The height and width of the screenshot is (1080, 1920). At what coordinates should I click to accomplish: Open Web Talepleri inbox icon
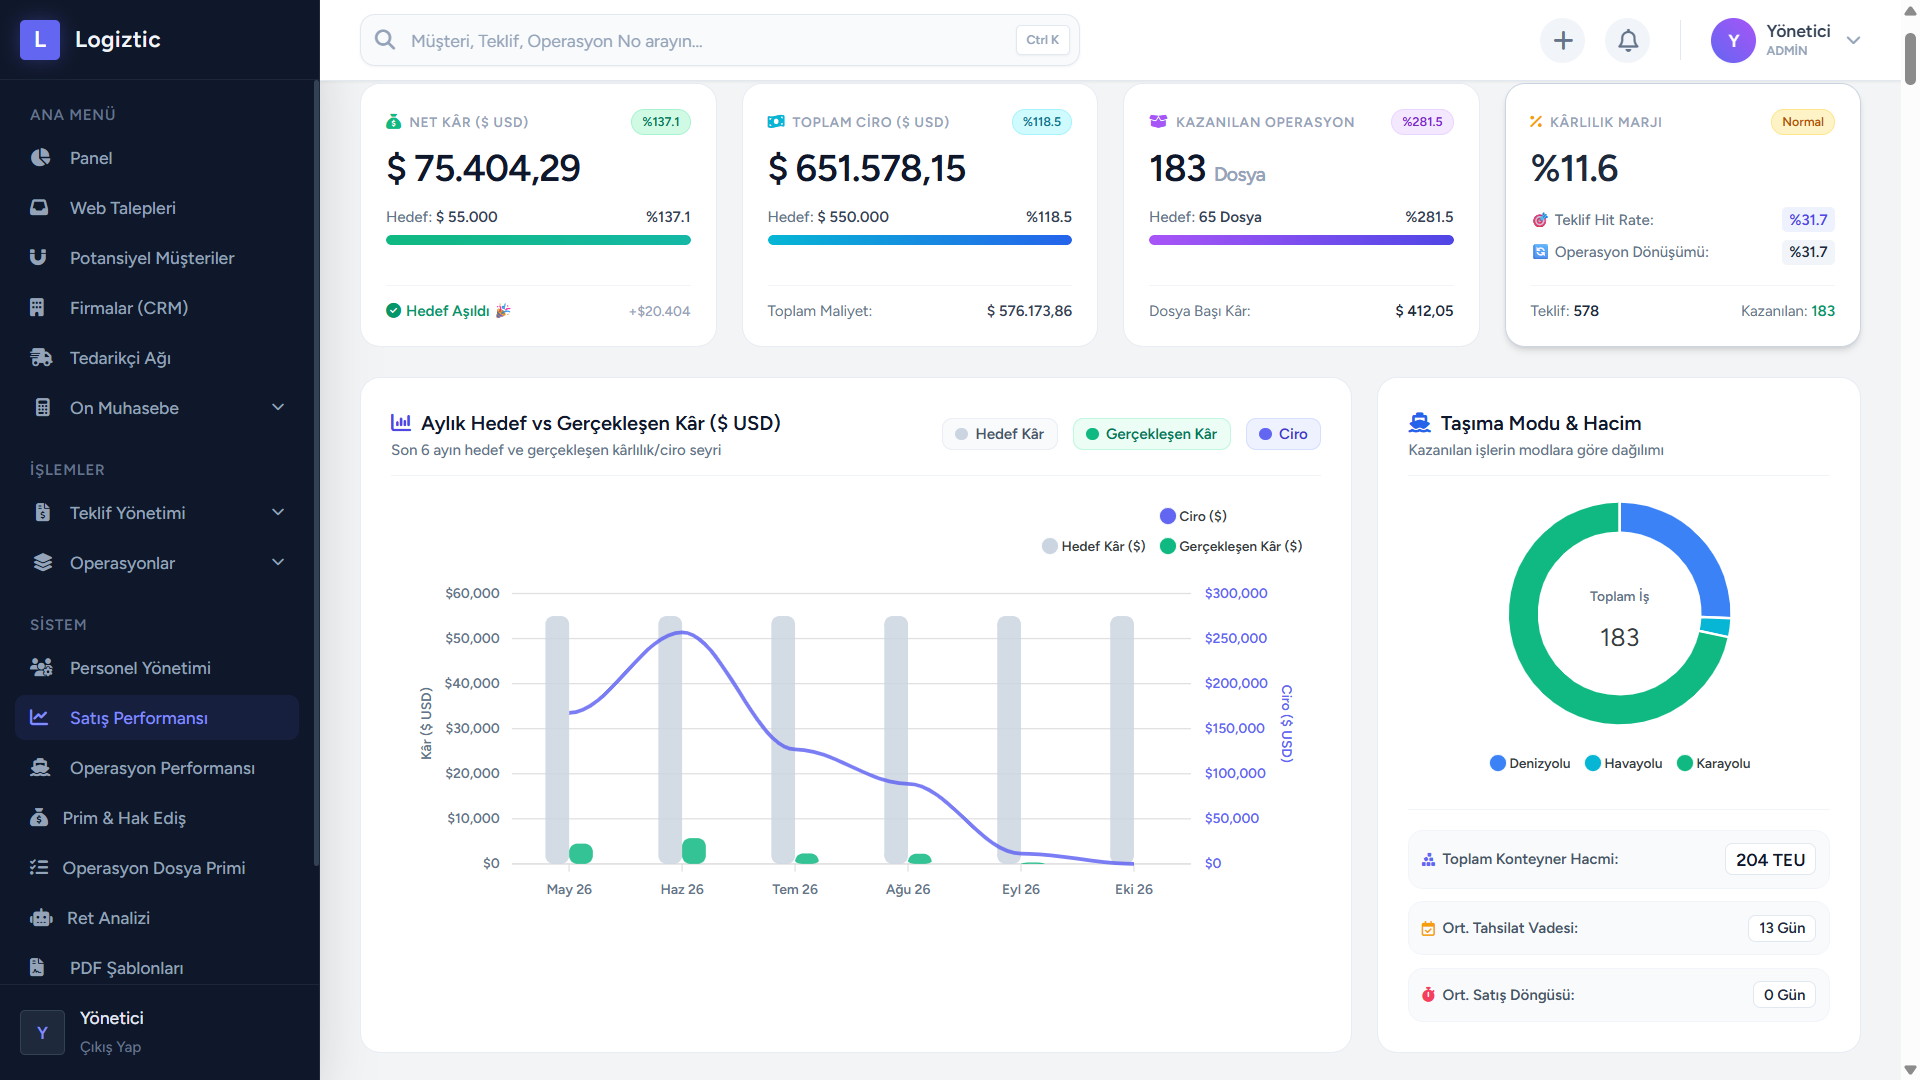pos(39,208)
